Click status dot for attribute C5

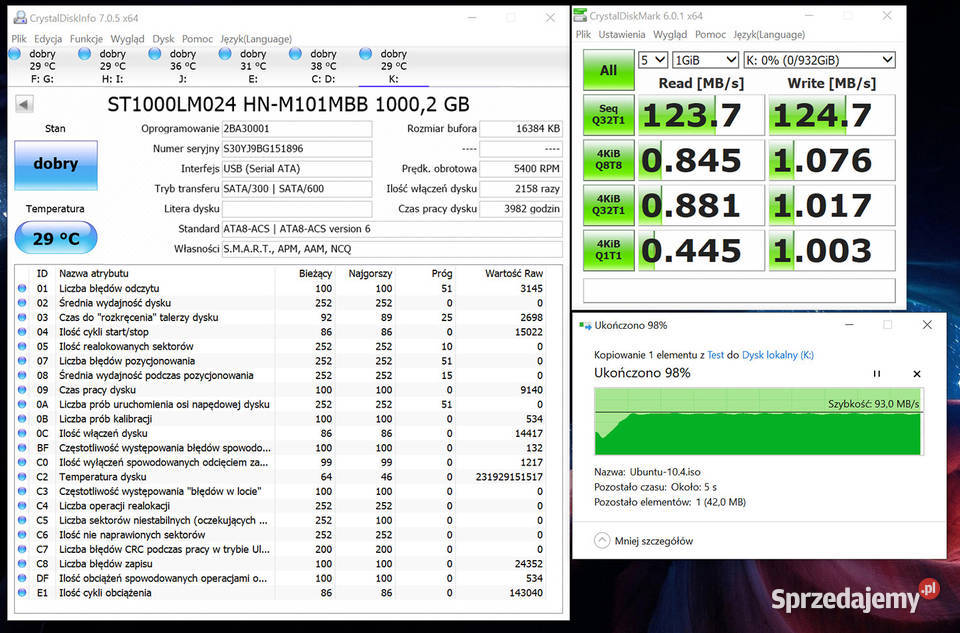pyautogui.click(x=22, y=520)
